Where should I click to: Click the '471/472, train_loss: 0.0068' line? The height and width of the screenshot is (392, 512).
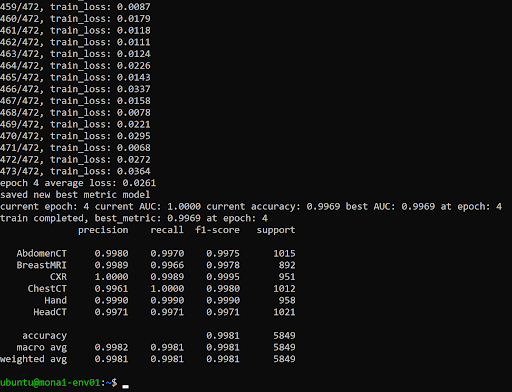75,148
